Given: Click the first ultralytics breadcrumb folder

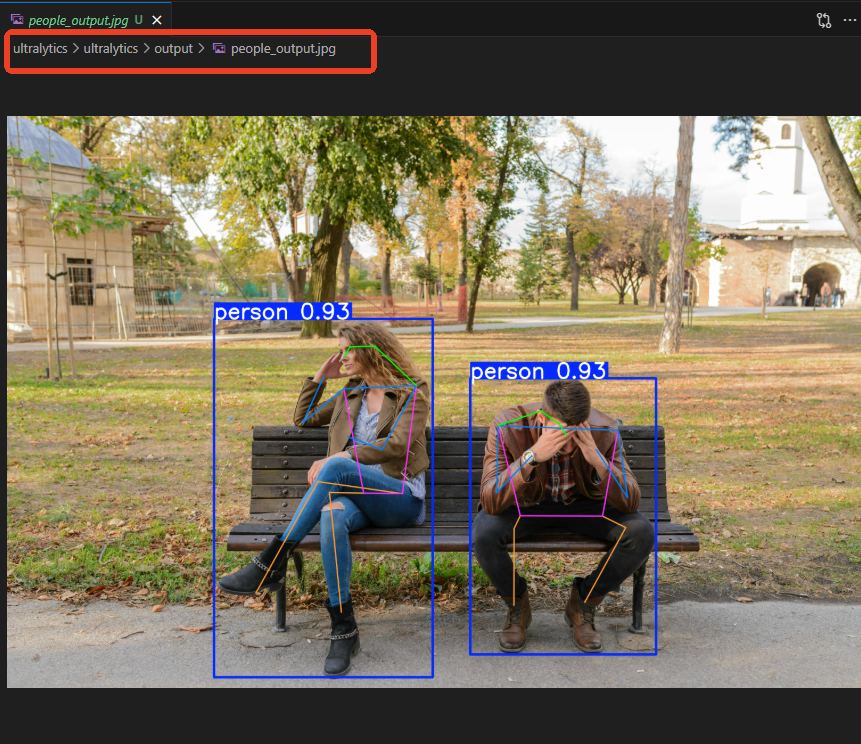Looking at the screenshot, I should coord(40,48).
